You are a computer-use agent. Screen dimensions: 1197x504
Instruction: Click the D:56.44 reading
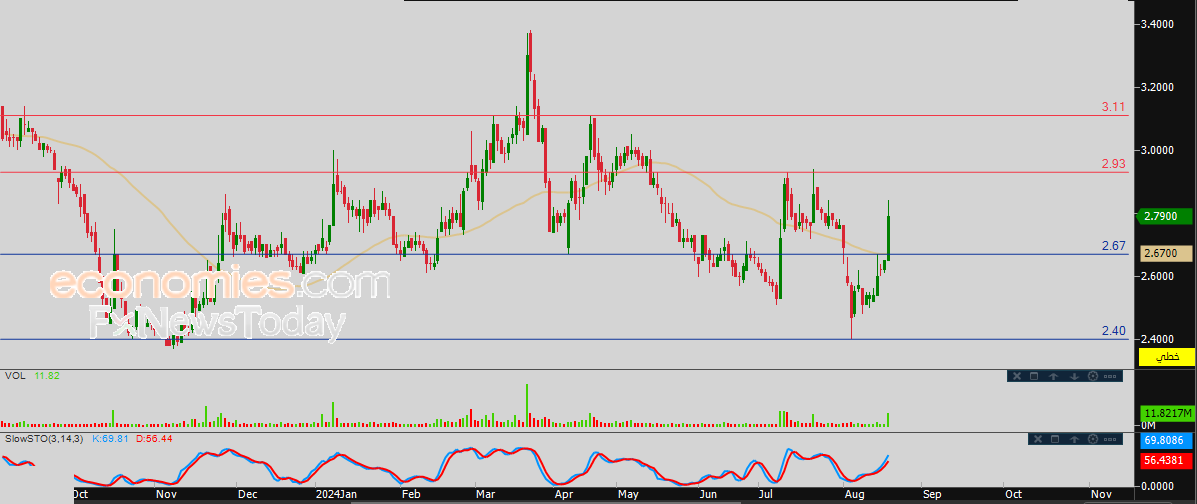[154, 438]
